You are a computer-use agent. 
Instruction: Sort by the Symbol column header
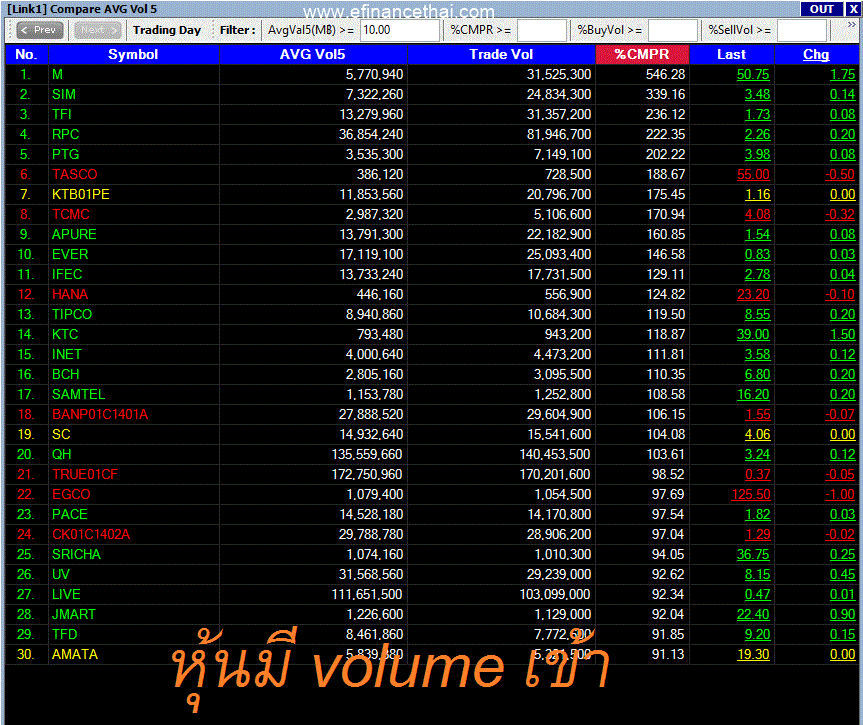pyautogui.click(x=133, y=54)
